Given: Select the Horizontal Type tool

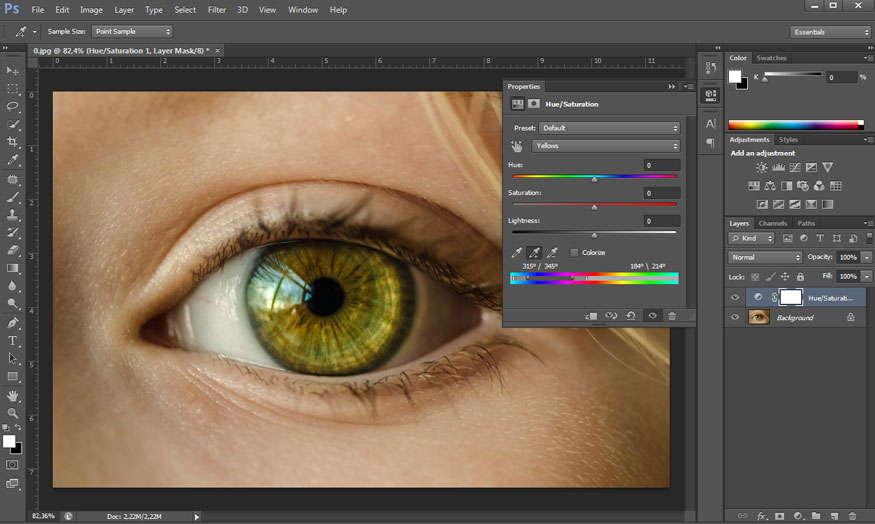Looking at the screenshot, I should pyautogui.click(x=13, y=341).
